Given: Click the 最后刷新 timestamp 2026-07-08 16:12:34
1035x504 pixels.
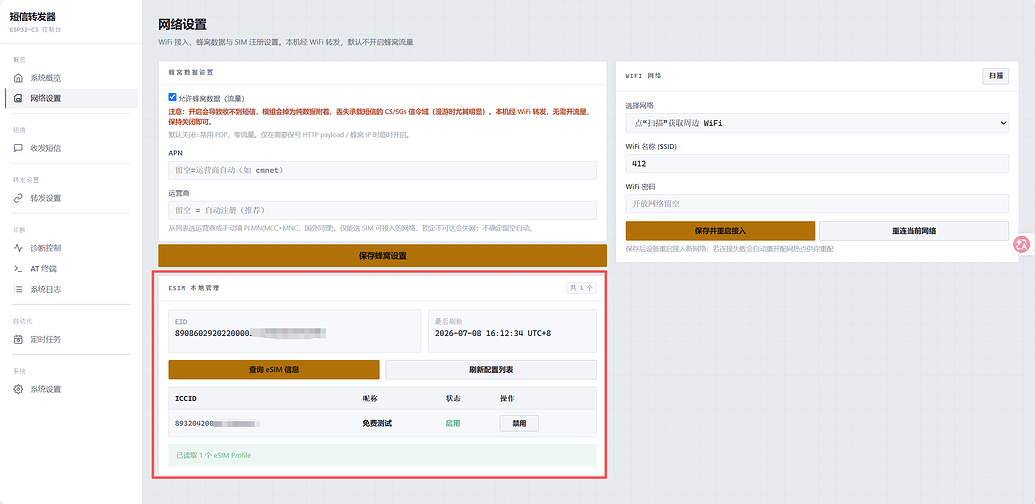Looking at the screenshot, I should 492,333.
